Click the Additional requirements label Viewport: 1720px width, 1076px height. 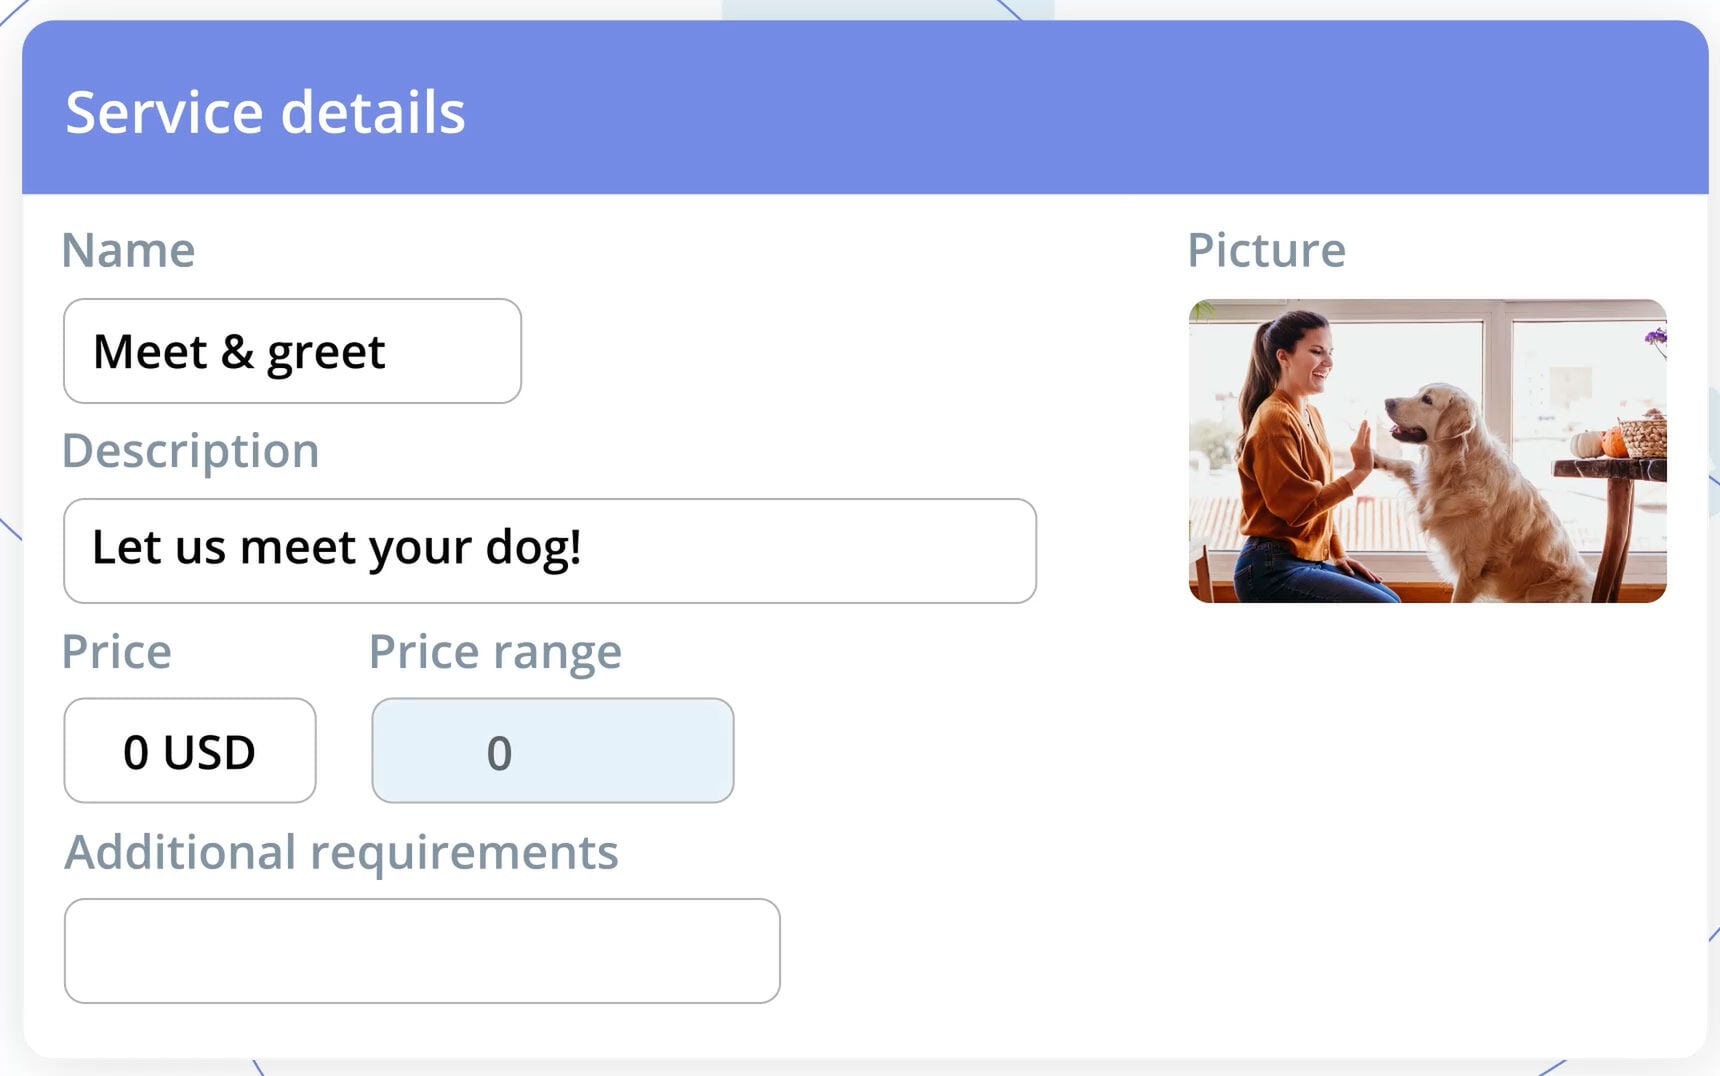click(x=341, y=852)
